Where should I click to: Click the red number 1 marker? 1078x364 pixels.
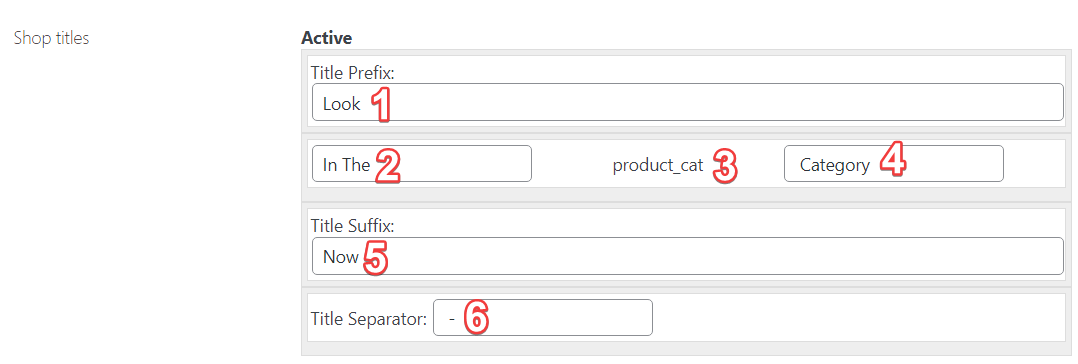382,105
